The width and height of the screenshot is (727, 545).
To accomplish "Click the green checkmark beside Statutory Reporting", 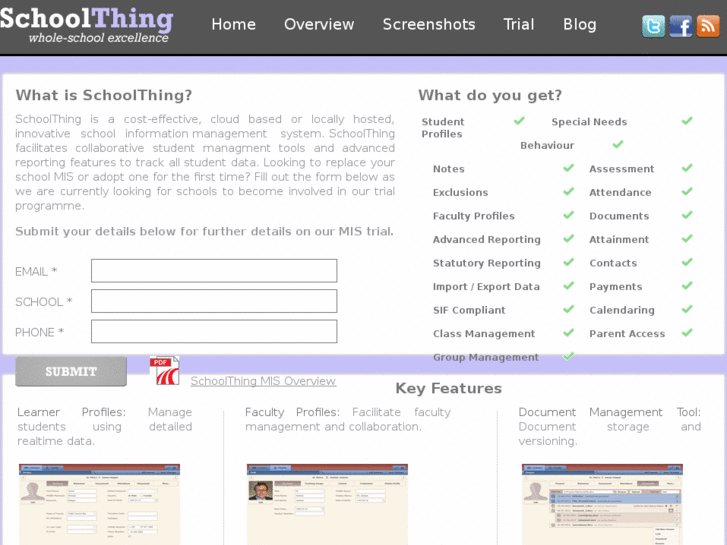I will pos(568,263).
